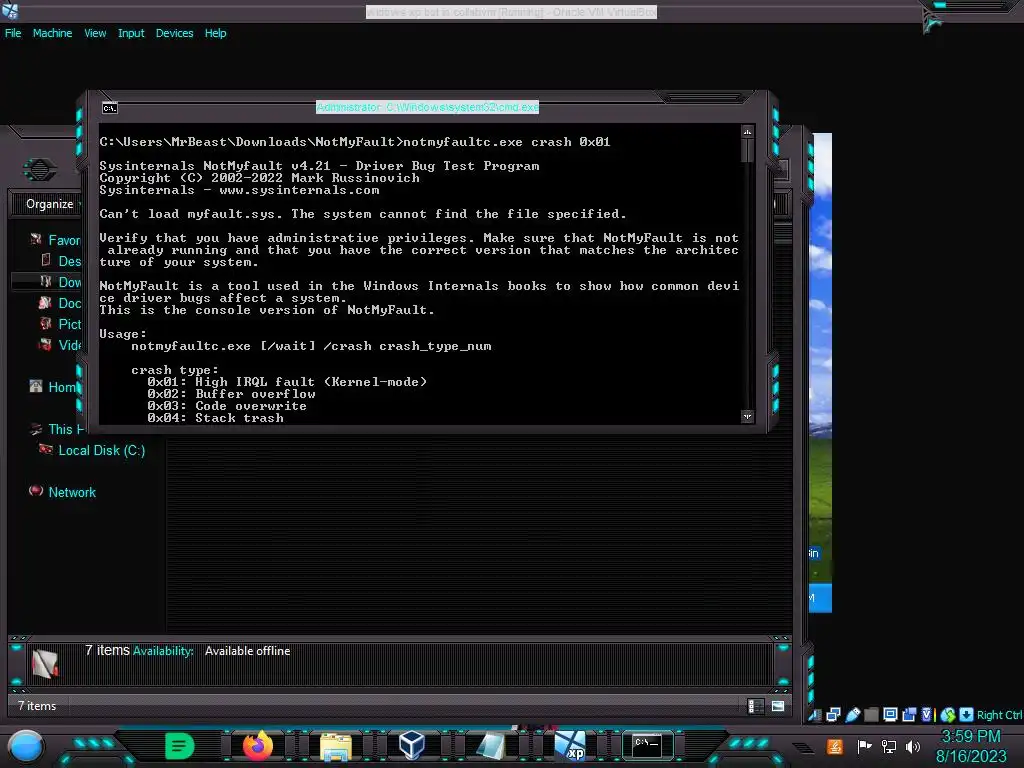Screen dimensions: 1024x768
Task: Click the Network icon in Explorer sidebar
Action: (x=36, y=491)
